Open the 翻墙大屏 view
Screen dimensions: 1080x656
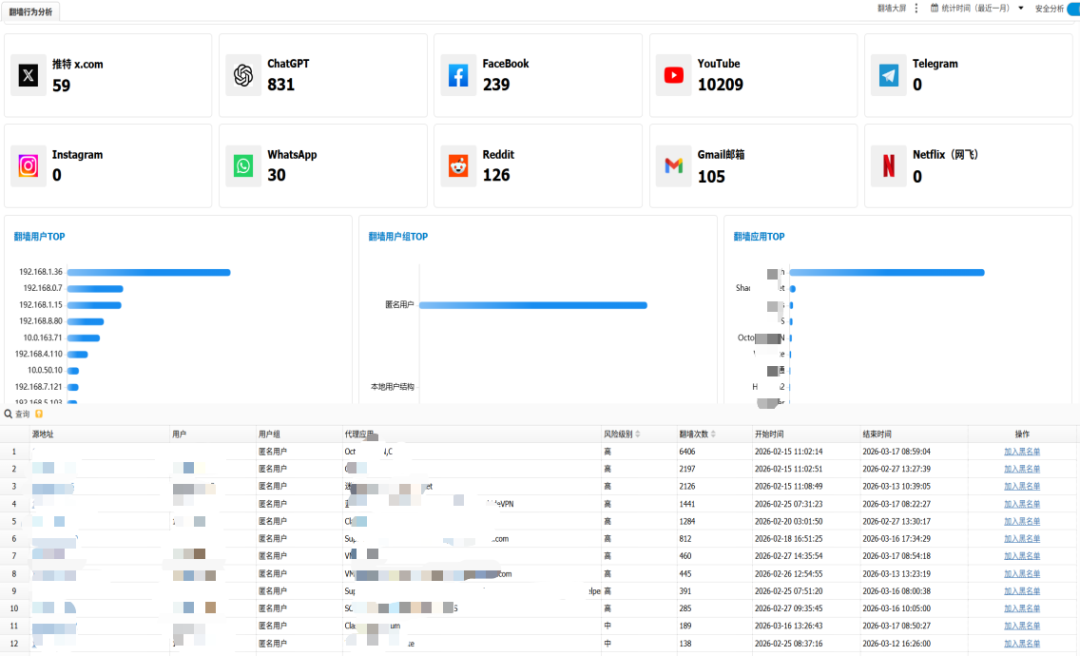[891, 8]
